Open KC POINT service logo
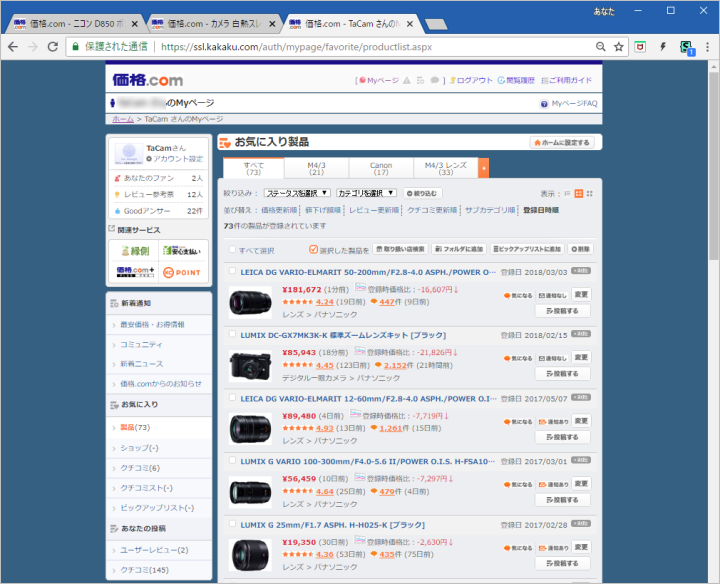This screenshot has width=720, height=584. tap(182, 272)
